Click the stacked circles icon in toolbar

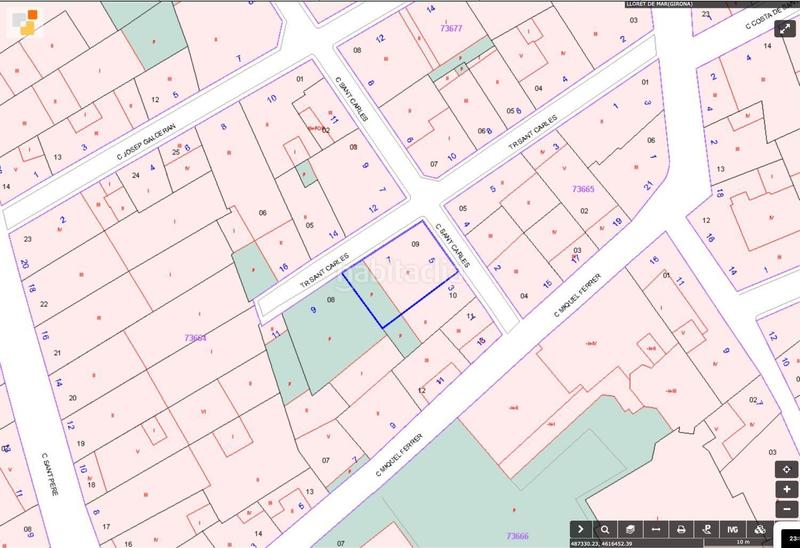pos(759,528)
